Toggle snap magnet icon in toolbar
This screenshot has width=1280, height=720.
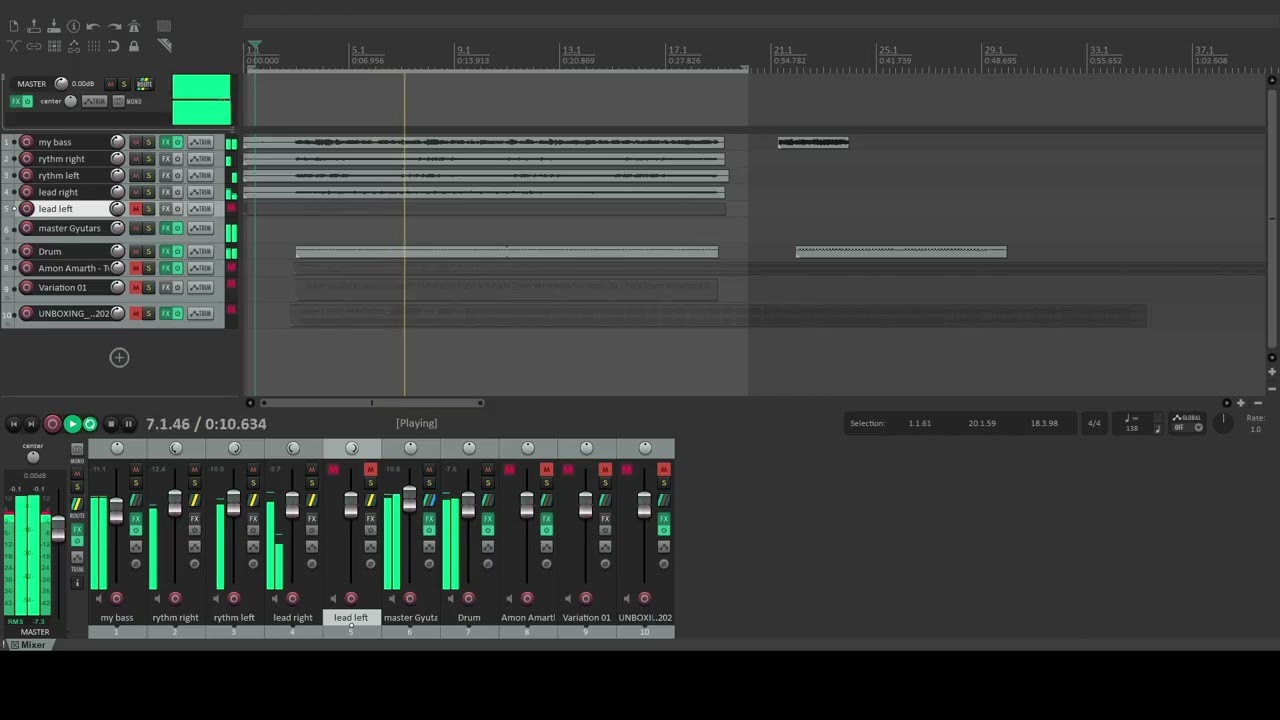click(x=114, y=46)
